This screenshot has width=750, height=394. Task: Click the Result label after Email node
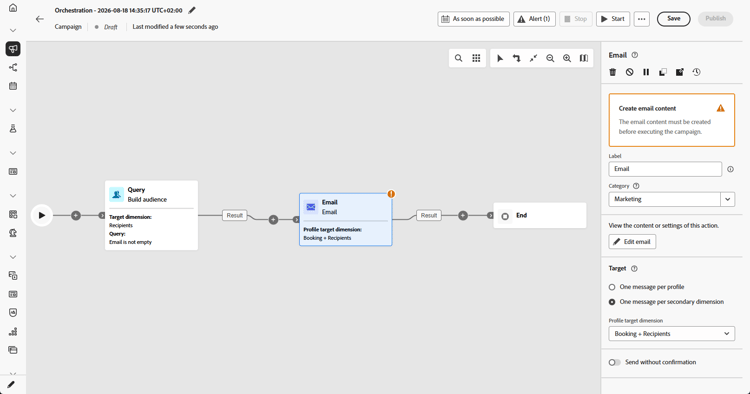pyautogui.click(x=429, y=216)
